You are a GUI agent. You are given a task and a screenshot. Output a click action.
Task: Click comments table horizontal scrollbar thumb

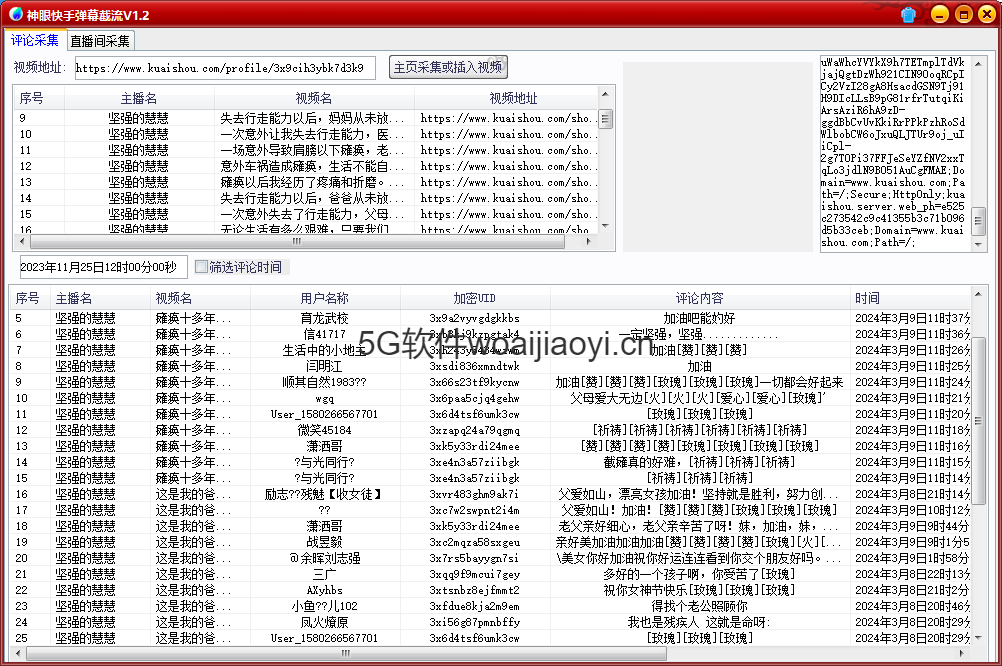click(346, 653)
